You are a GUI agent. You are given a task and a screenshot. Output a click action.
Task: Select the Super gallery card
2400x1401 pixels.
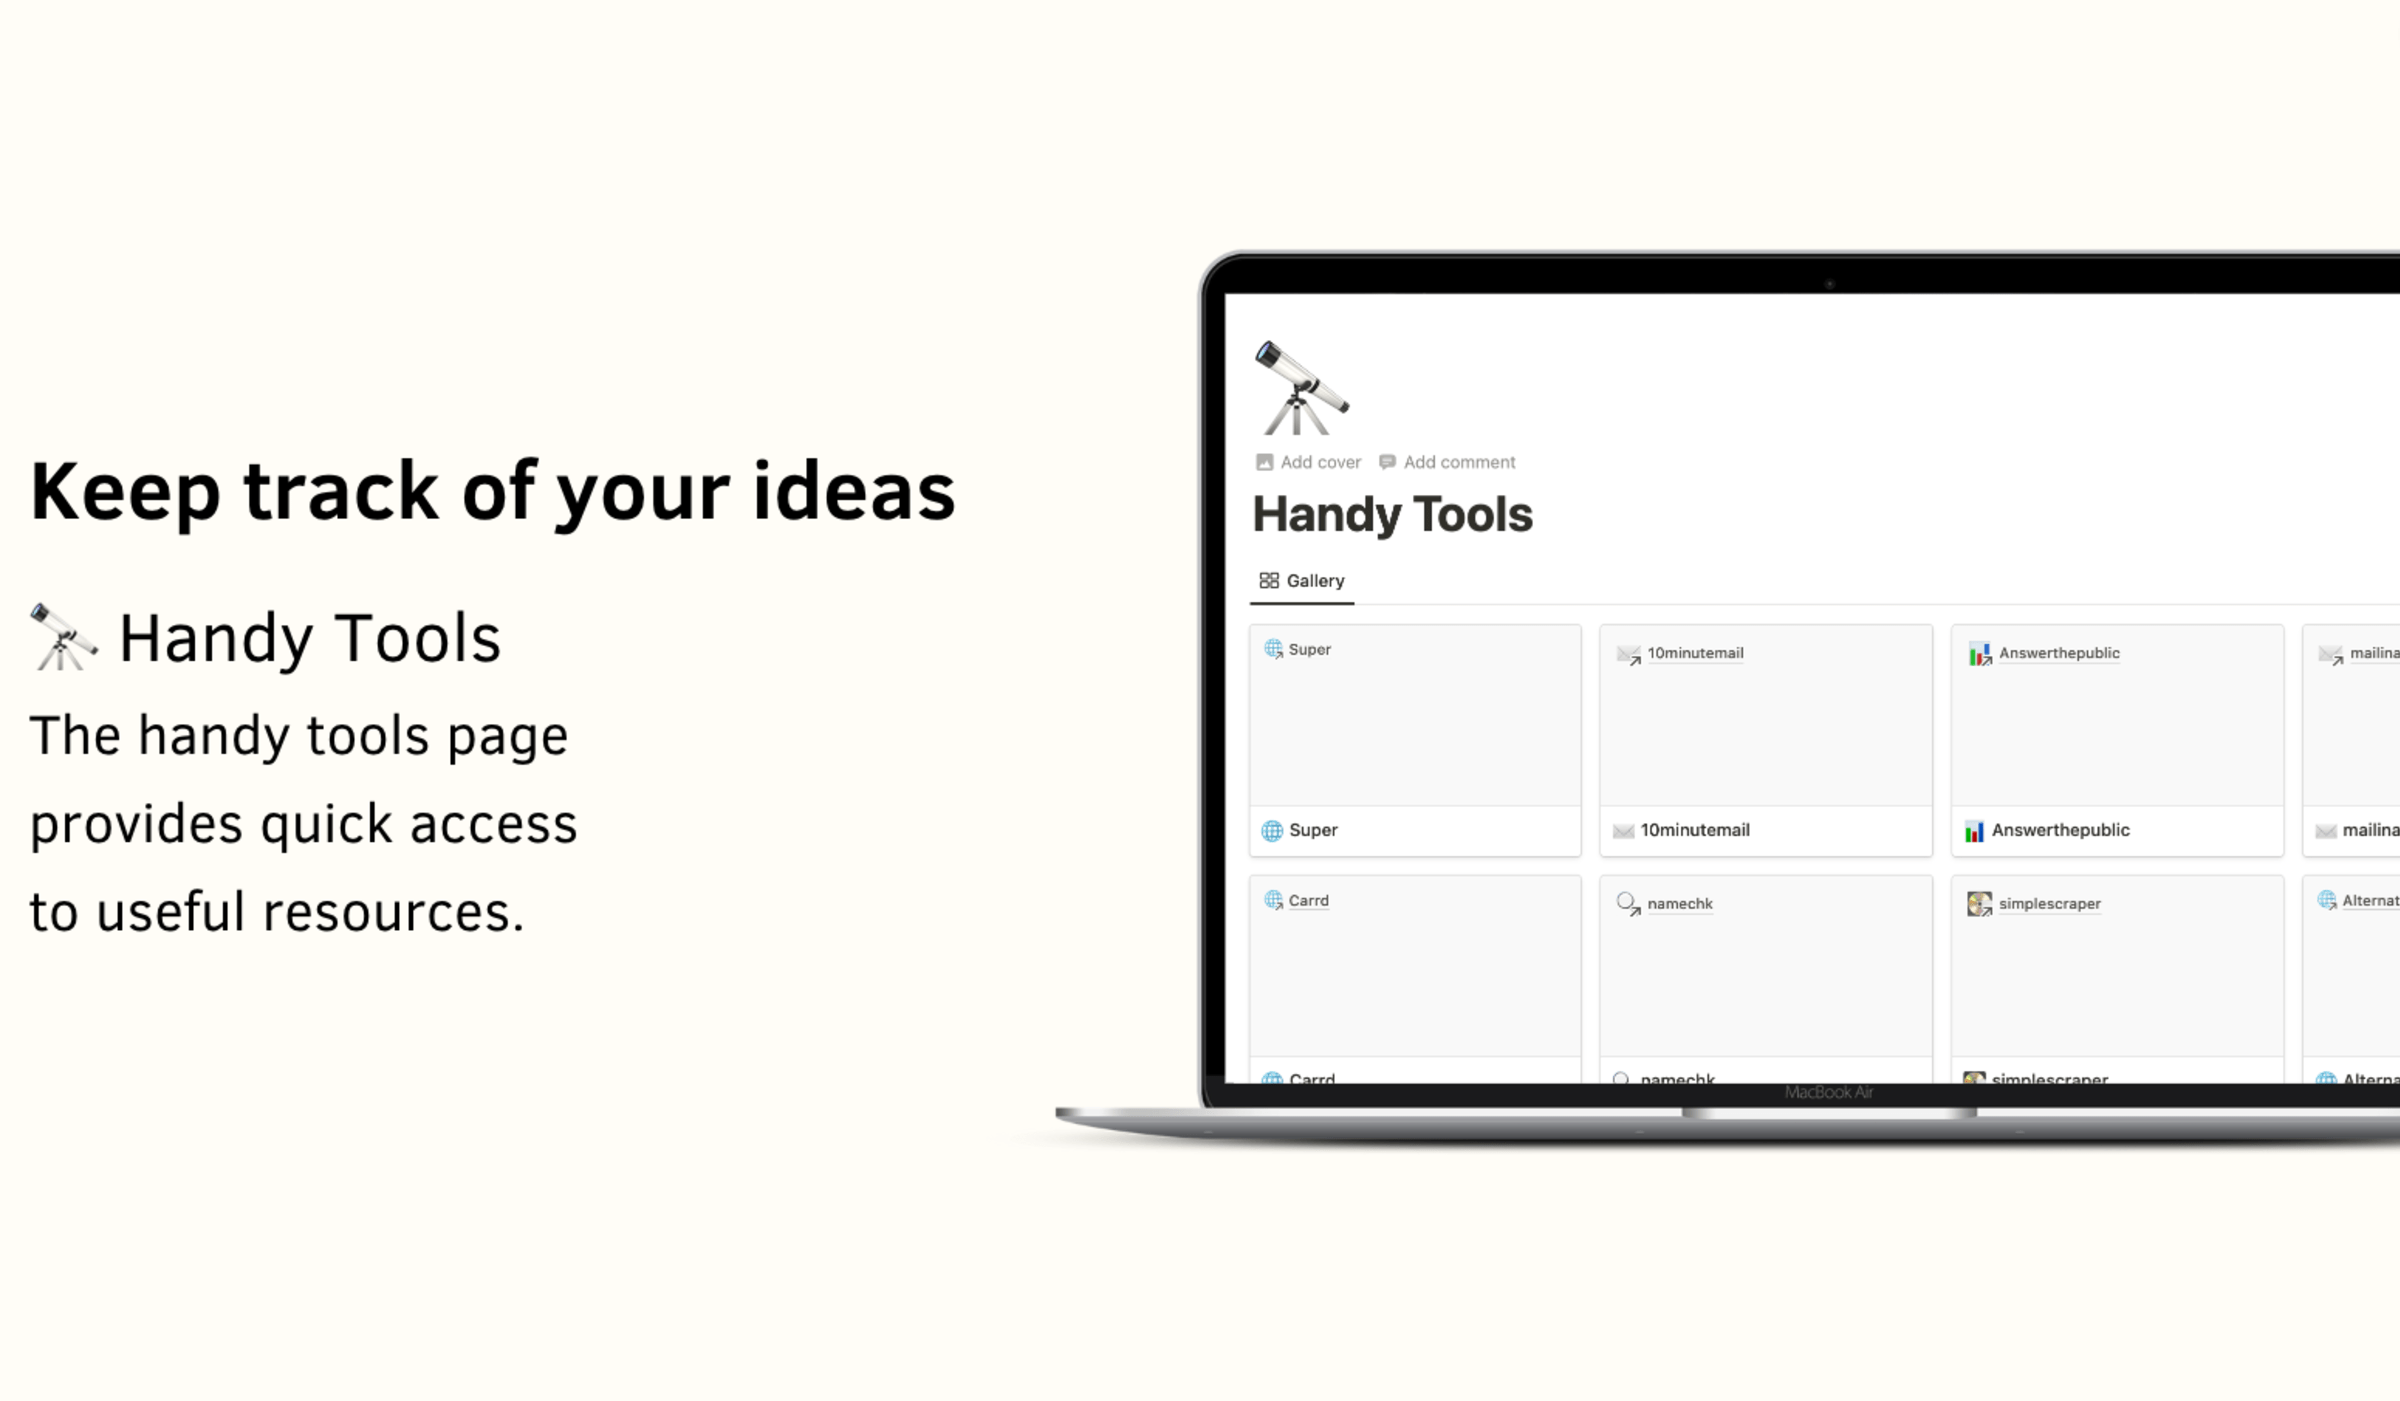(1414, 736)
